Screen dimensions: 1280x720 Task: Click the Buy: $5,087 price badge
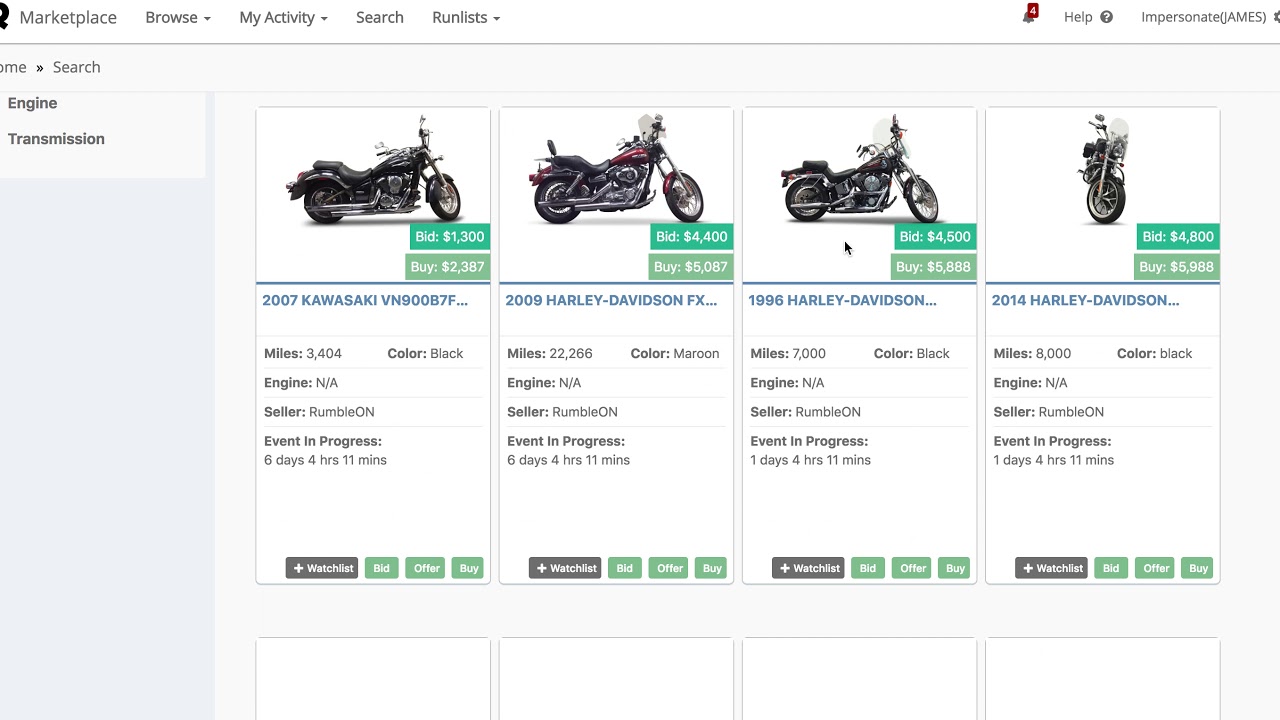691,267
